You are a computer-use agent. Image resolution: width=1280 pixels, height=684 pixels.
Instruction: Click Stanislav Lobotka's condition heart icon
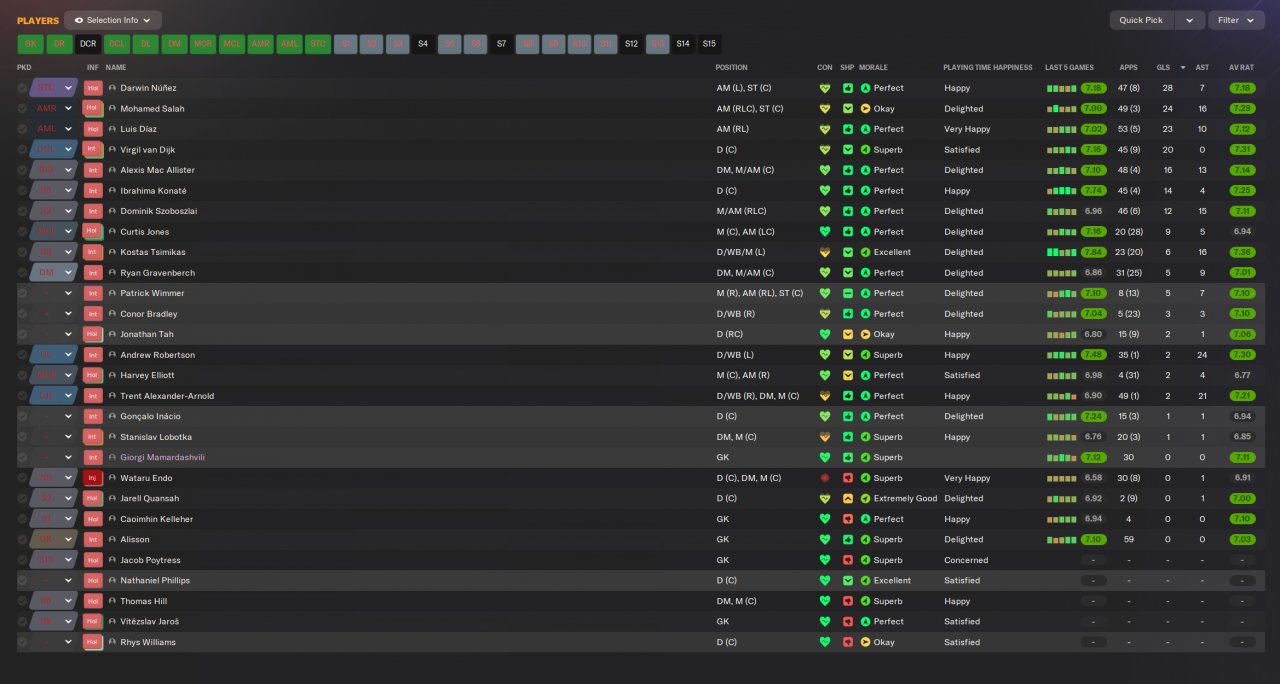pyautogui.click(x=825, y=437)
